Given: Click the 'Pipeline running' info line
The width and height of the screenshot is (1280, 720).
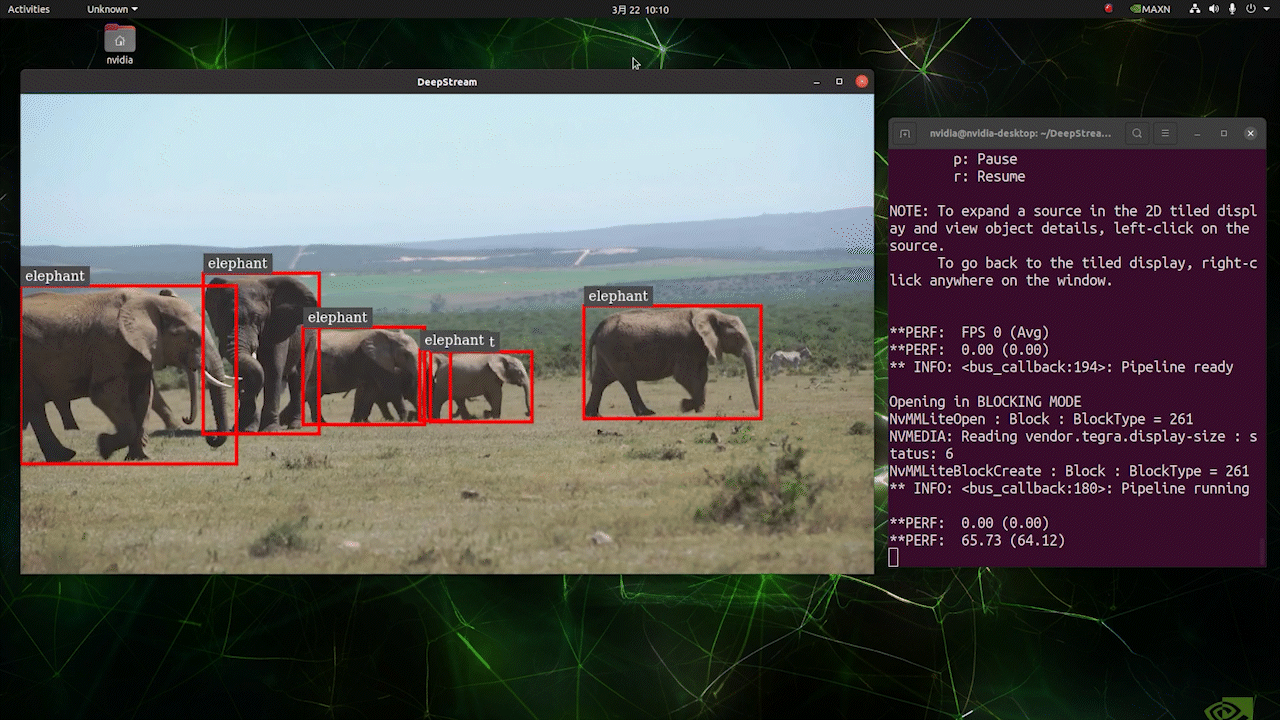Looking at the screenshot, I should click(1069, 488).
